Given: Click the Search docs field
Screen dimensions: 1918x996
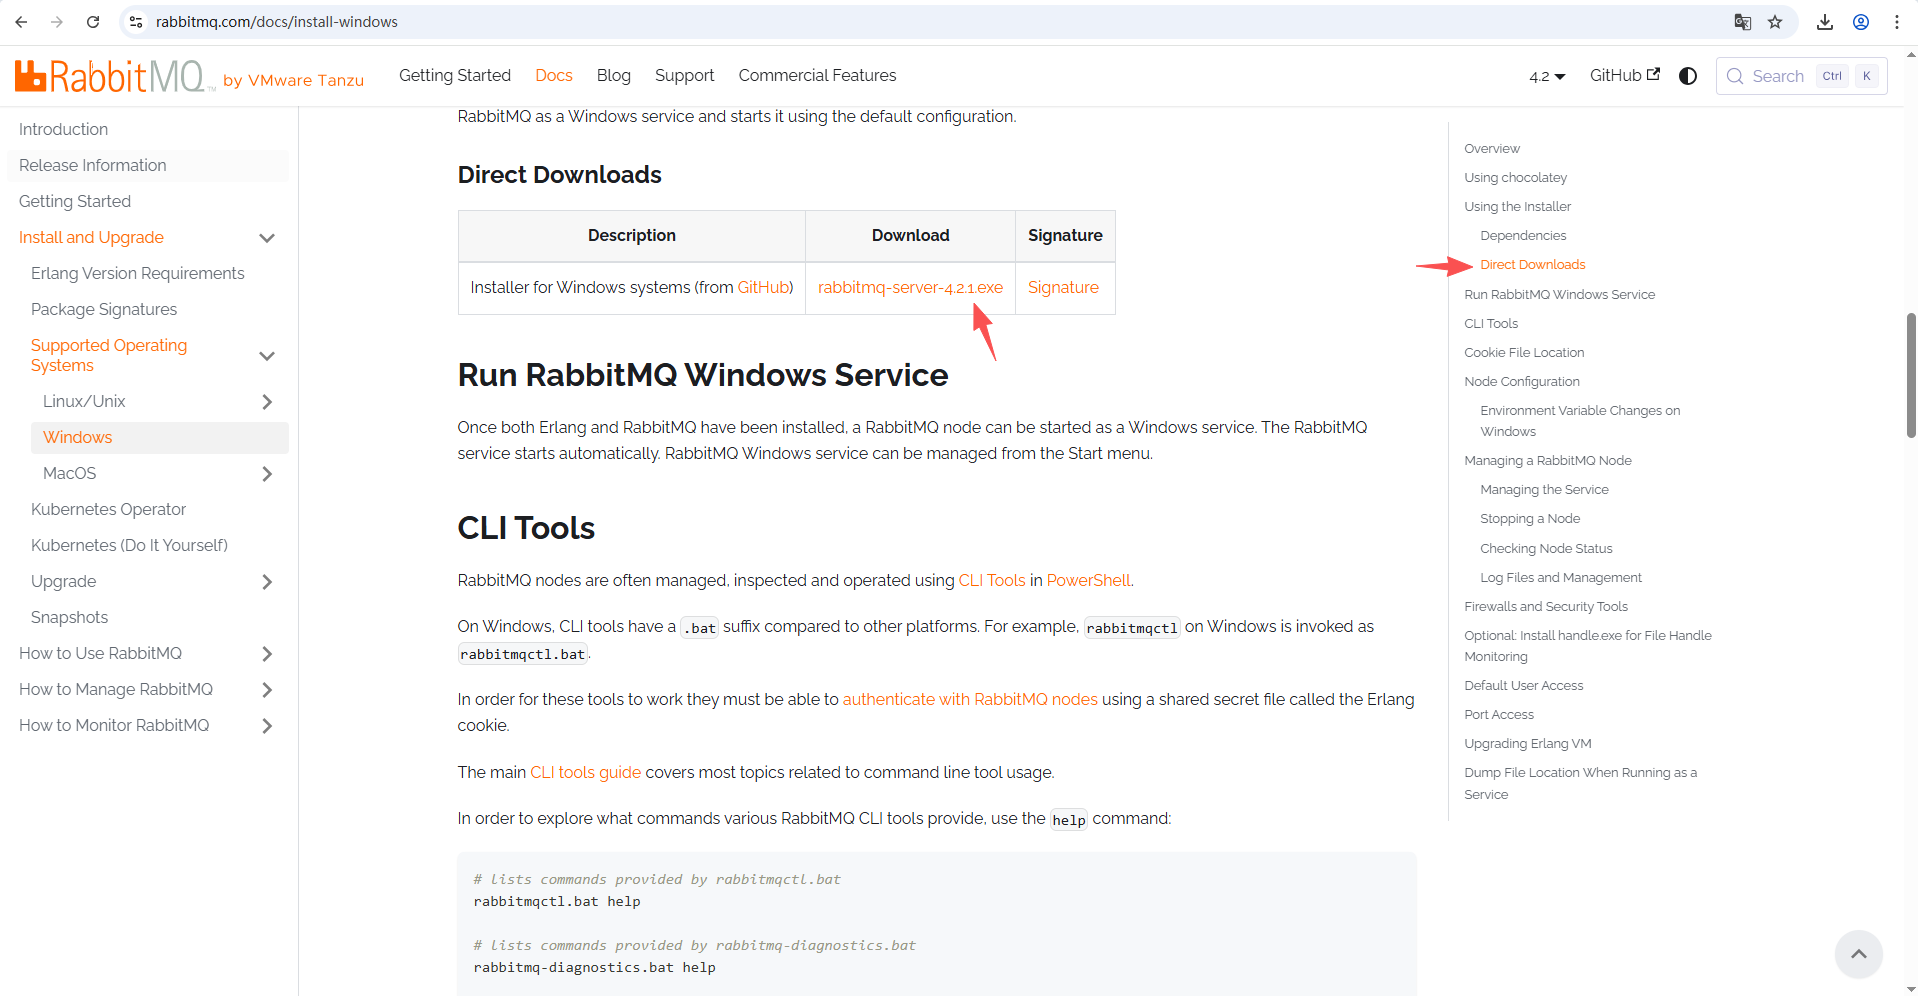Looking at the screenshot, I should [x=1801, y=76].
